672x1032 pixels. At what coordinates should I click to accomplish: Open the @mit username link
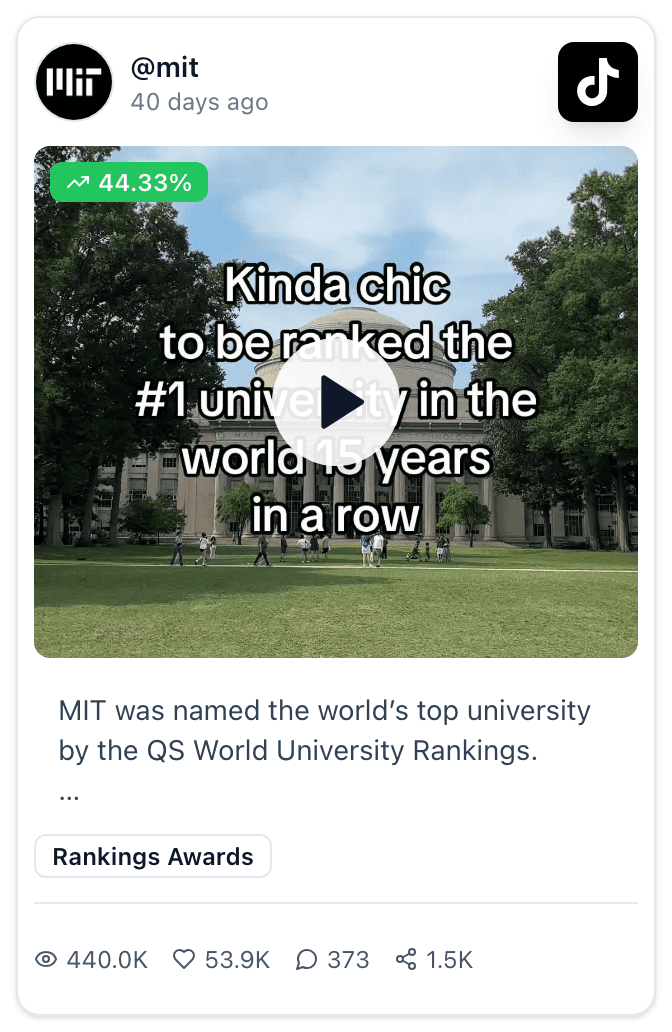165,67
